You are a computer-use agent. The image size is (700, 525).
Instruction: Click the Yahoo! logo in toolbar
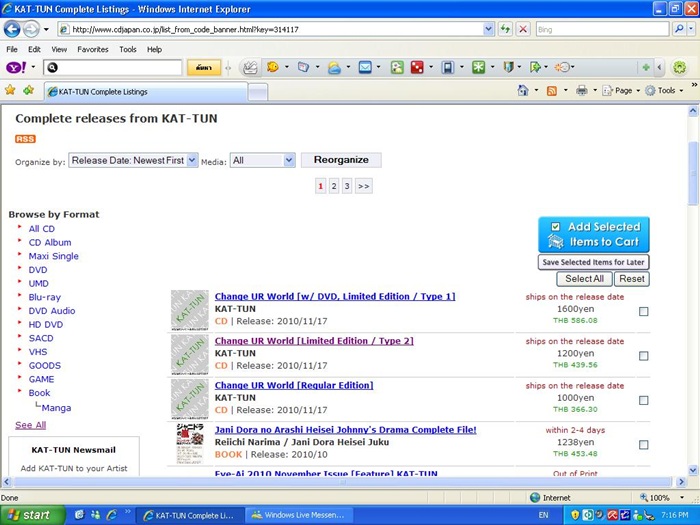coord(16,67)
